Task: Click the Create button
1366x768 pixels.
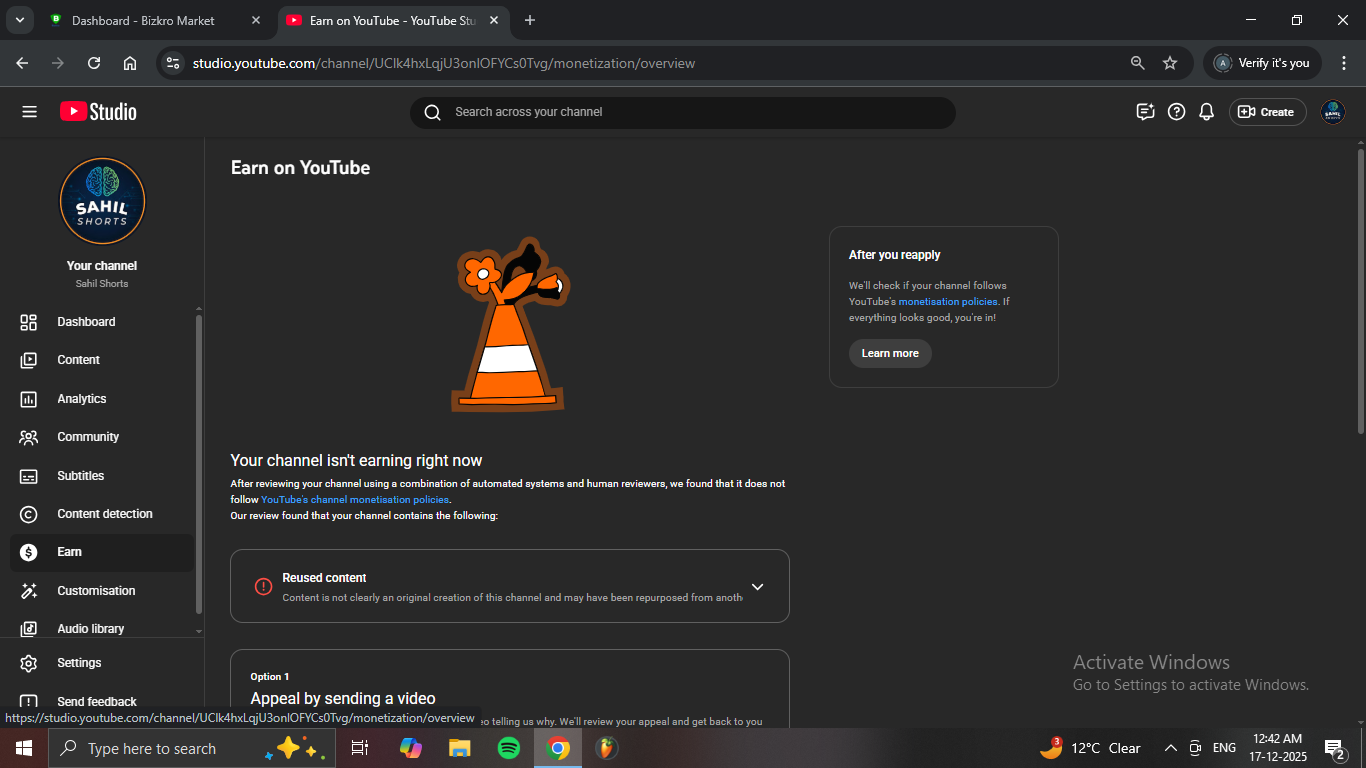Action: [1267, 112]
